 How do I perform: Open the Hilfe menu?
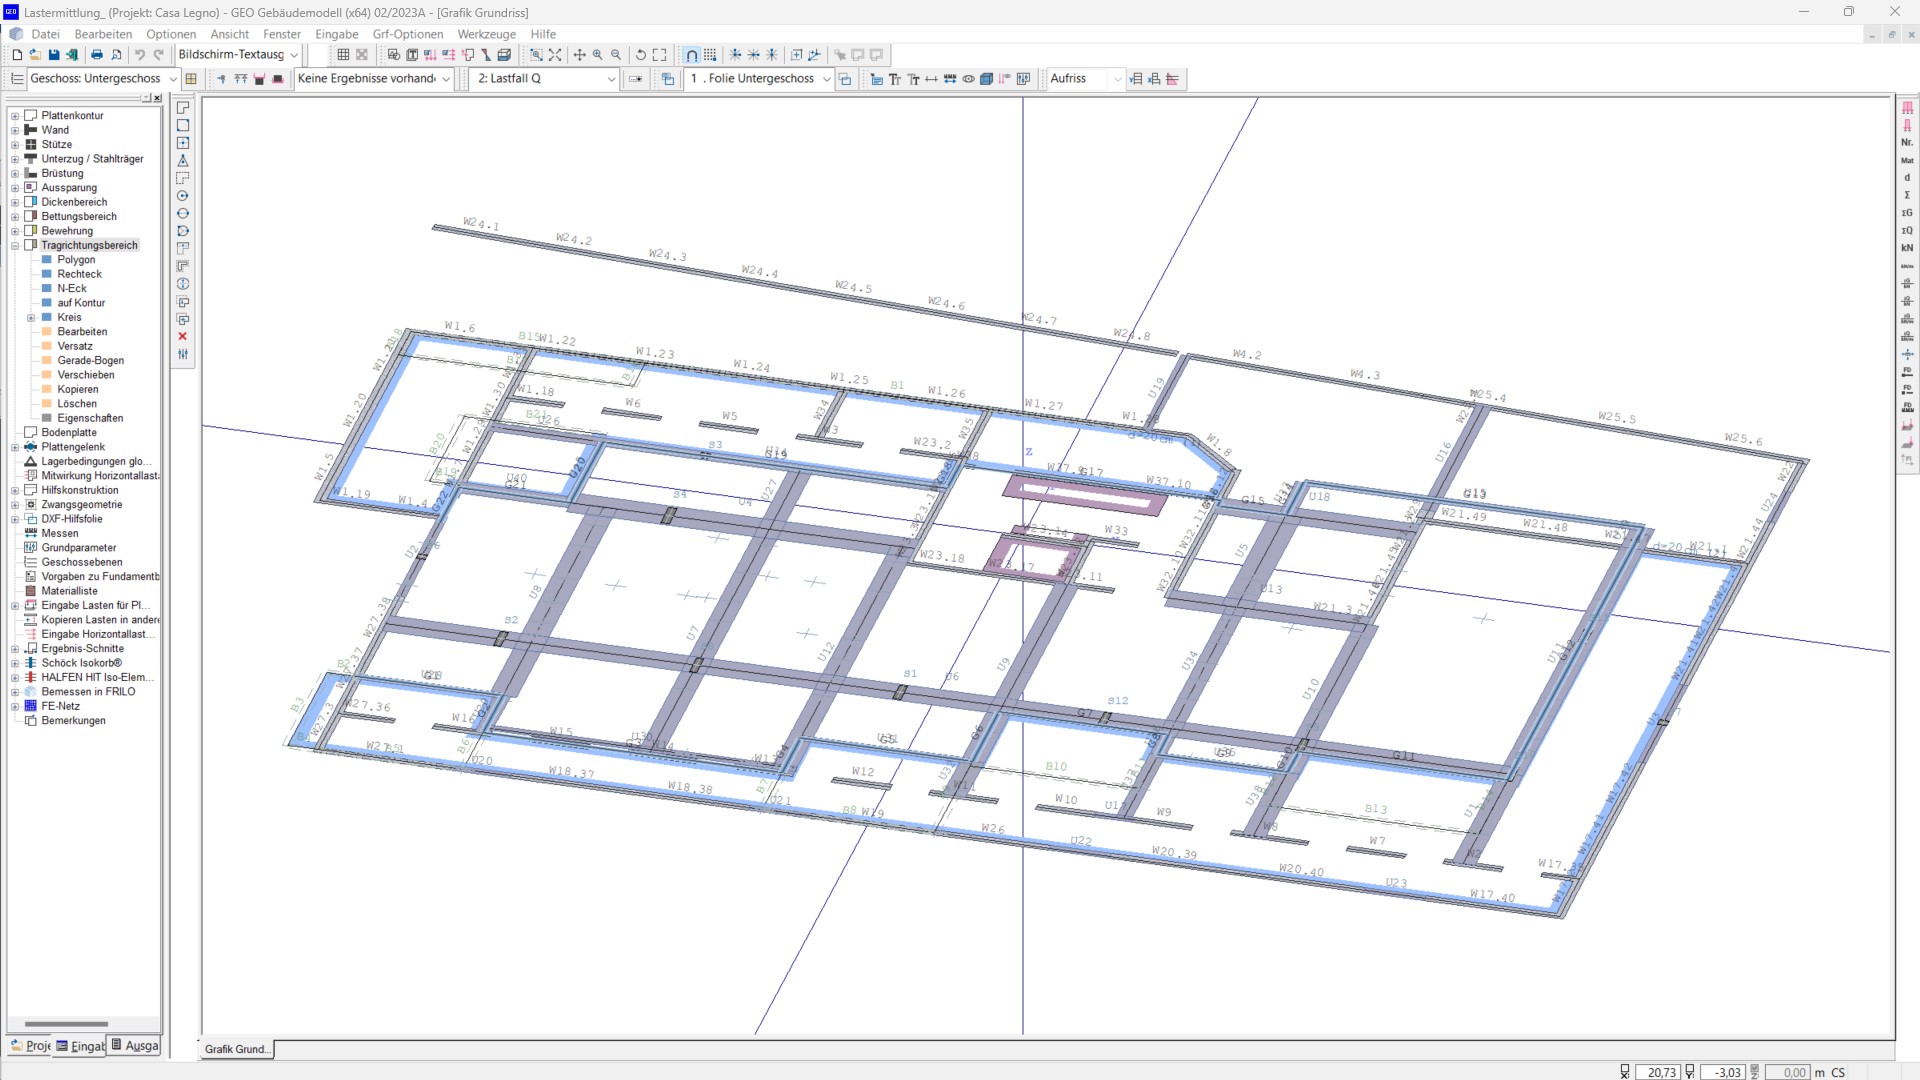543,34
